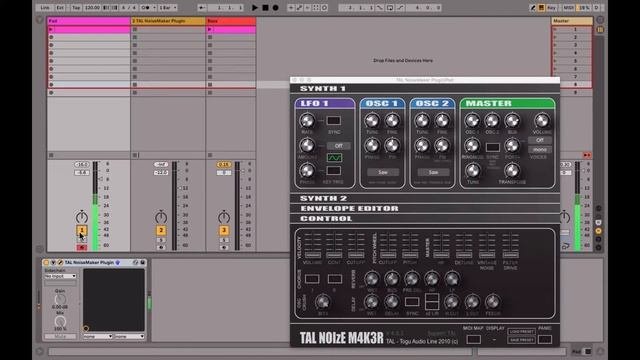This screenshot has height=360, width=640.
Task: Collapse the SYNTH 1 section header
Action: [425, 89]
